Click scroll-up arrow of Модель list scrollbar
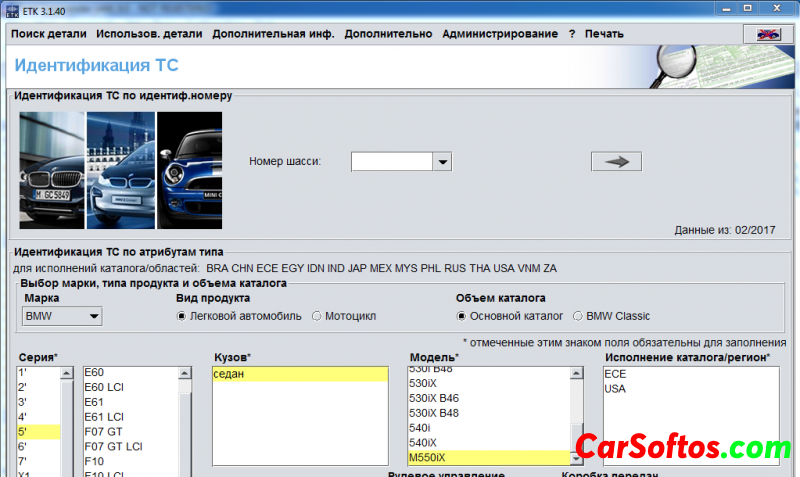This screenshot has width=800, height=477. click(x=576, y=373)
